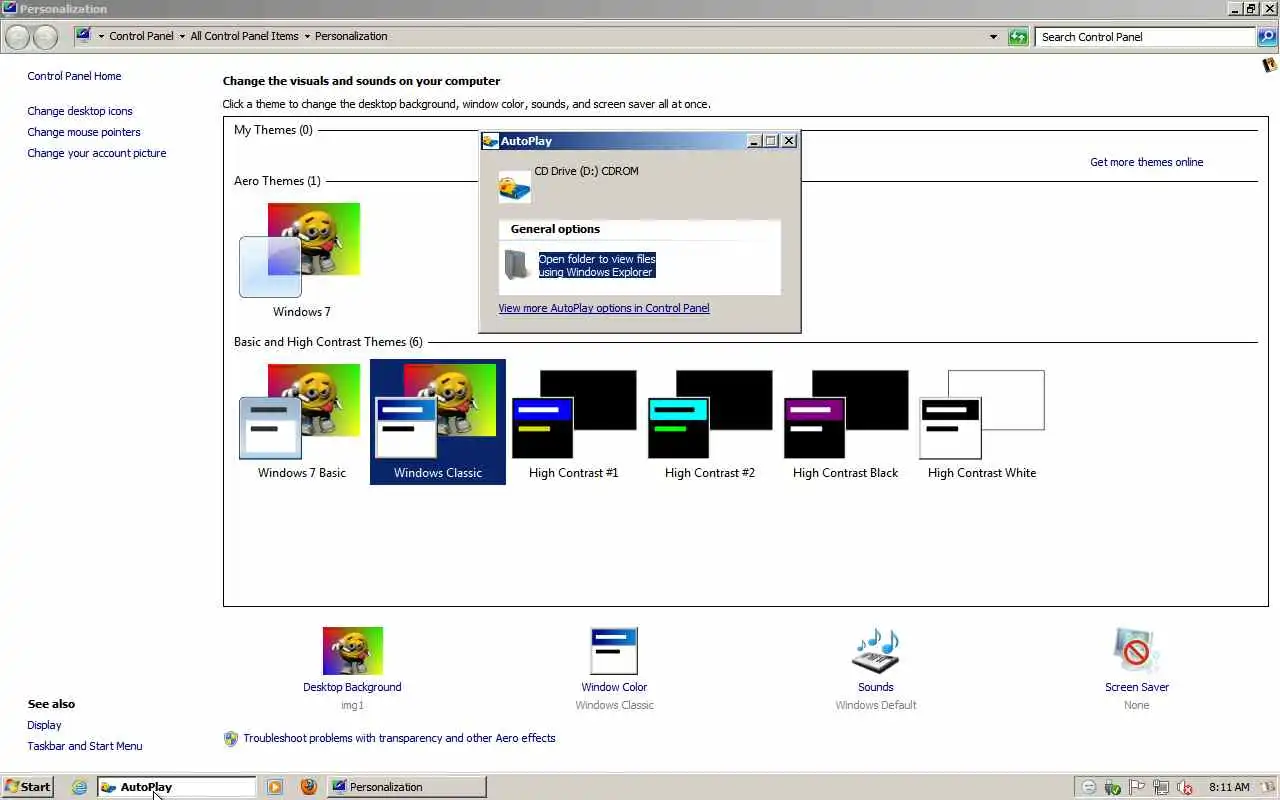Open Change your account picture link

pyautogui.click(x=97, y=153)
